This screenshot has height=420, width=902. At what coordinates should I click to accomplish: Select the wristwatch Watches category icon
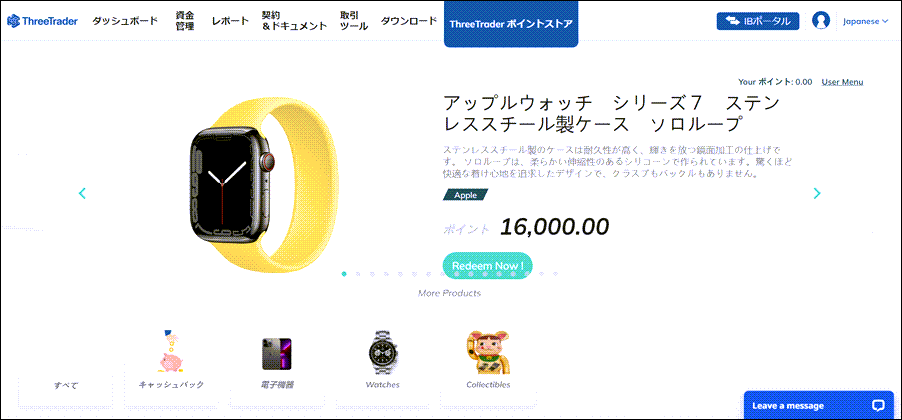[383, 353]
